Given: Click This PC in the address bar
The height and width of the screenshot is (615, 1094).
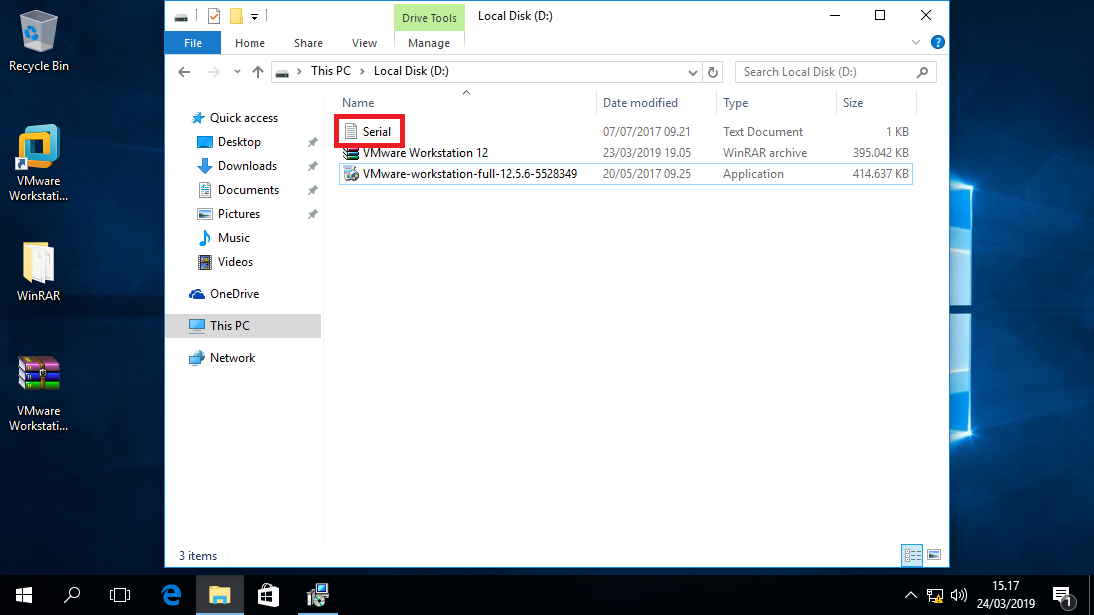Looking at the screenshot, I should (x=331, y=71).
